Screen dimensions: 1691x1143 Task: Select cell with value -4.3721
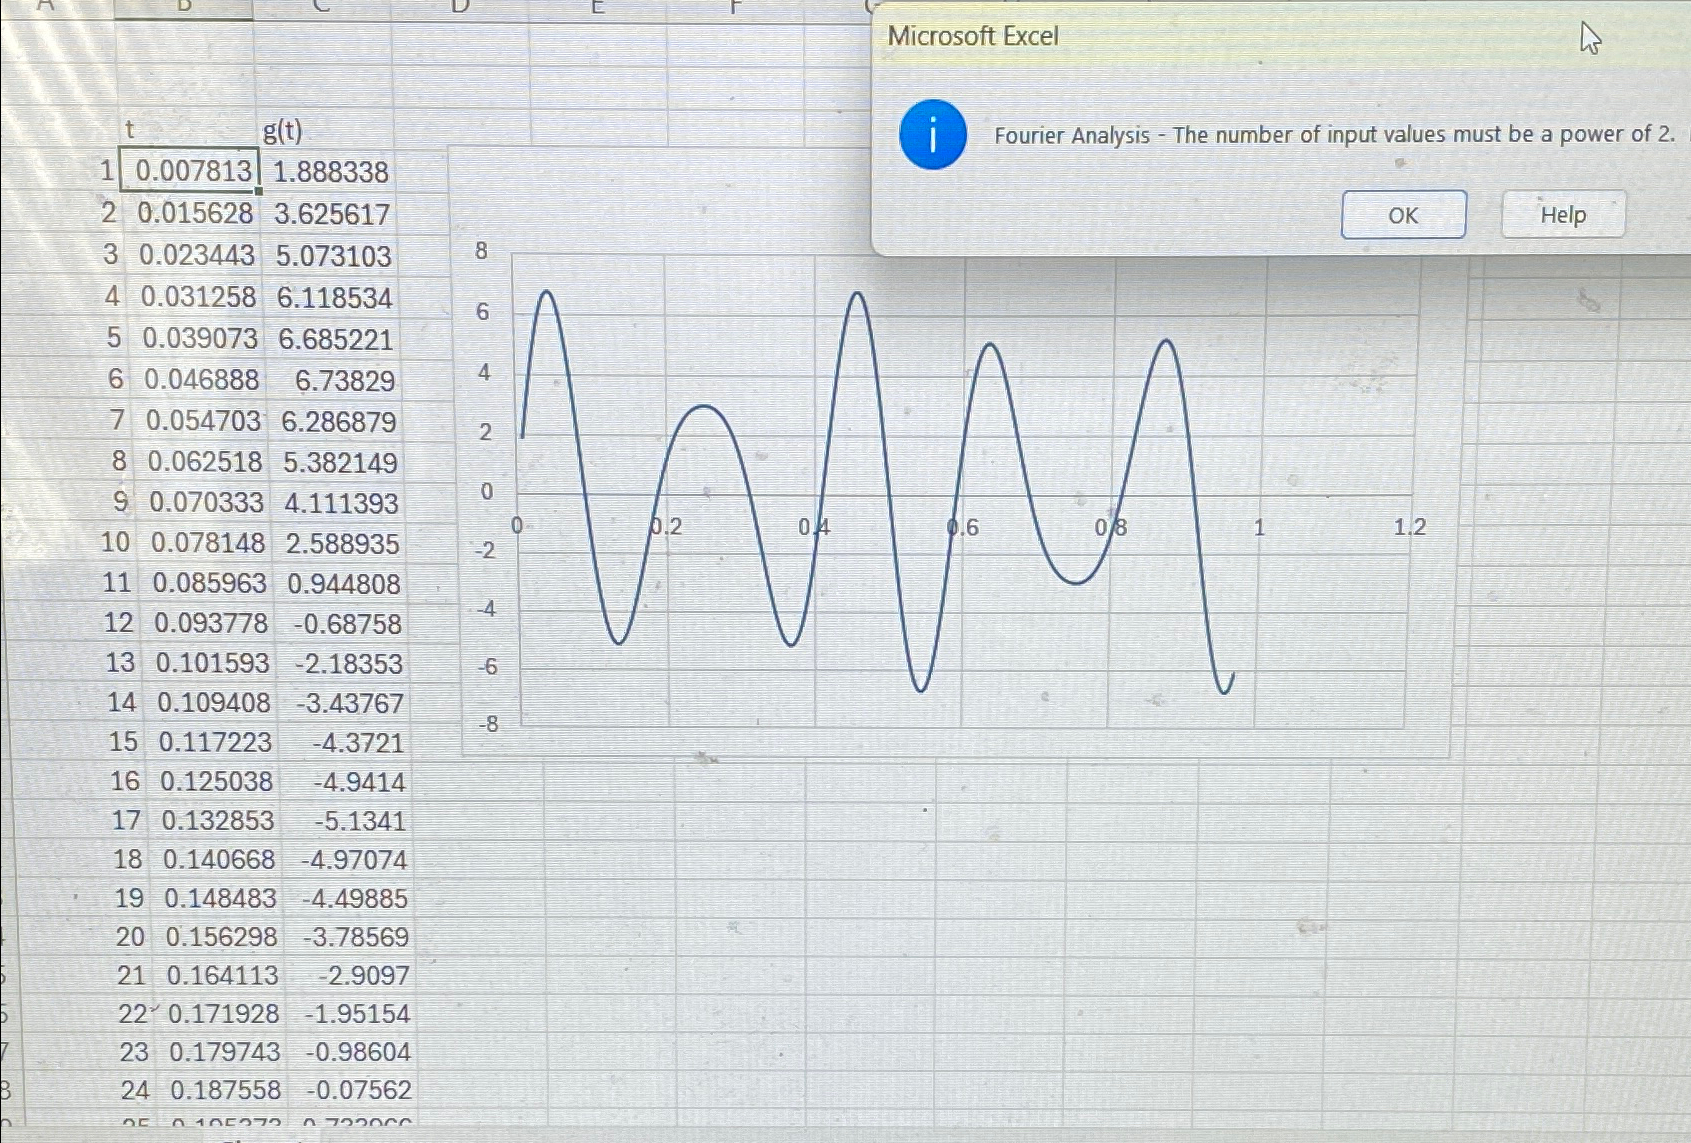(357, 742)
